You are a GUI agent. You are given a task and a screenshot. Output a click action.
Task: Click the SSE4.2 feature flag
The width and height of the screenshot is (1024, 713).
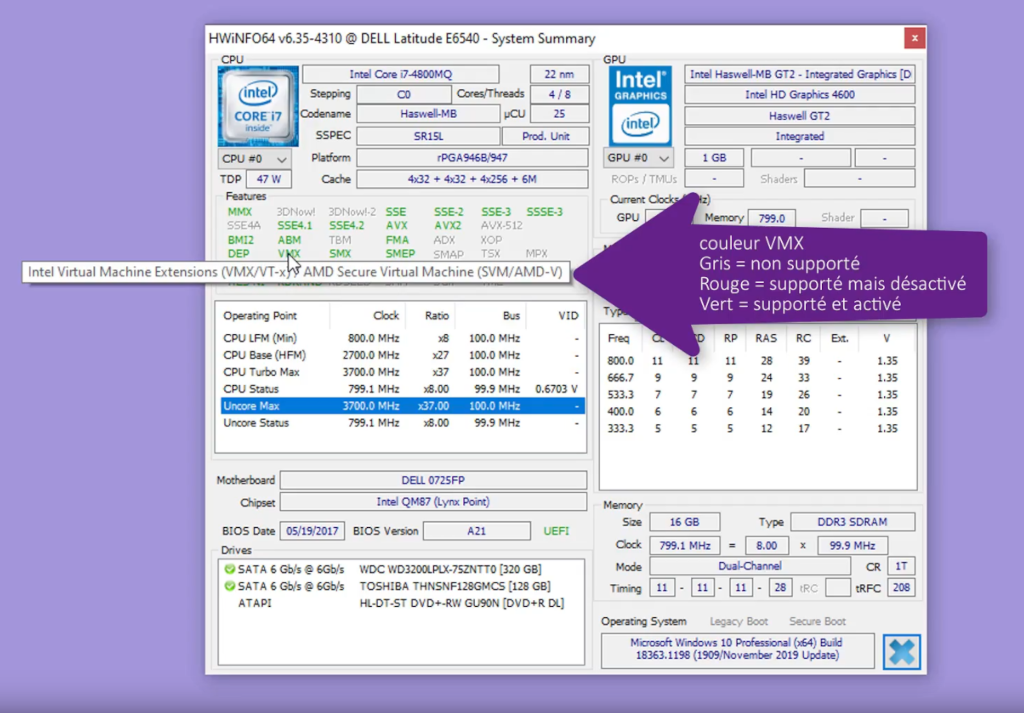pyautogui.click(x=346, y=225)
